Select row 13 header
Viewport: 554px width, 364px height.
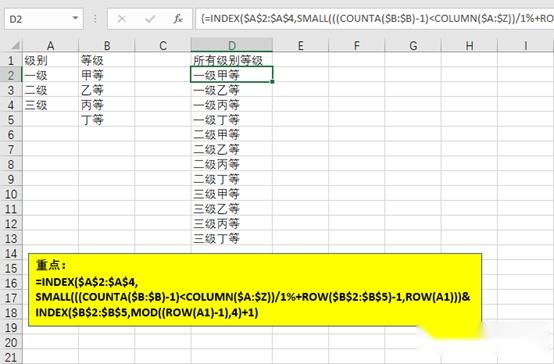click(11, 239)
